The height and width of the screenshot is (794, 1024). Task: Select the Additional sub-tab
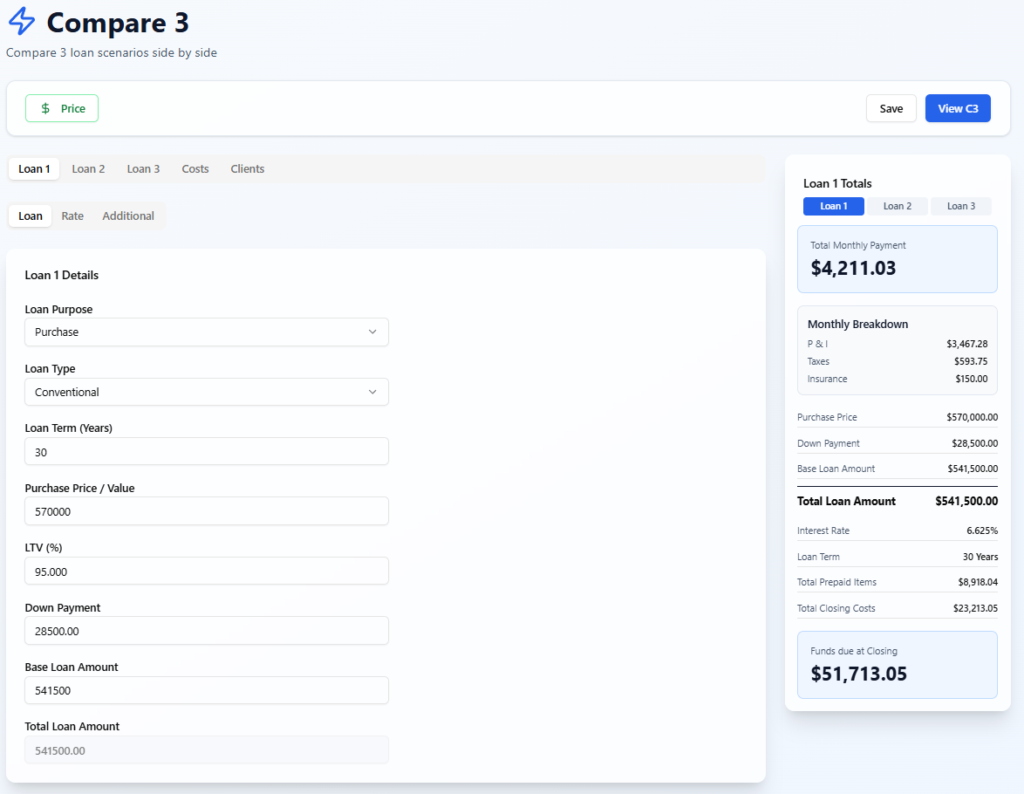[128, 216]
